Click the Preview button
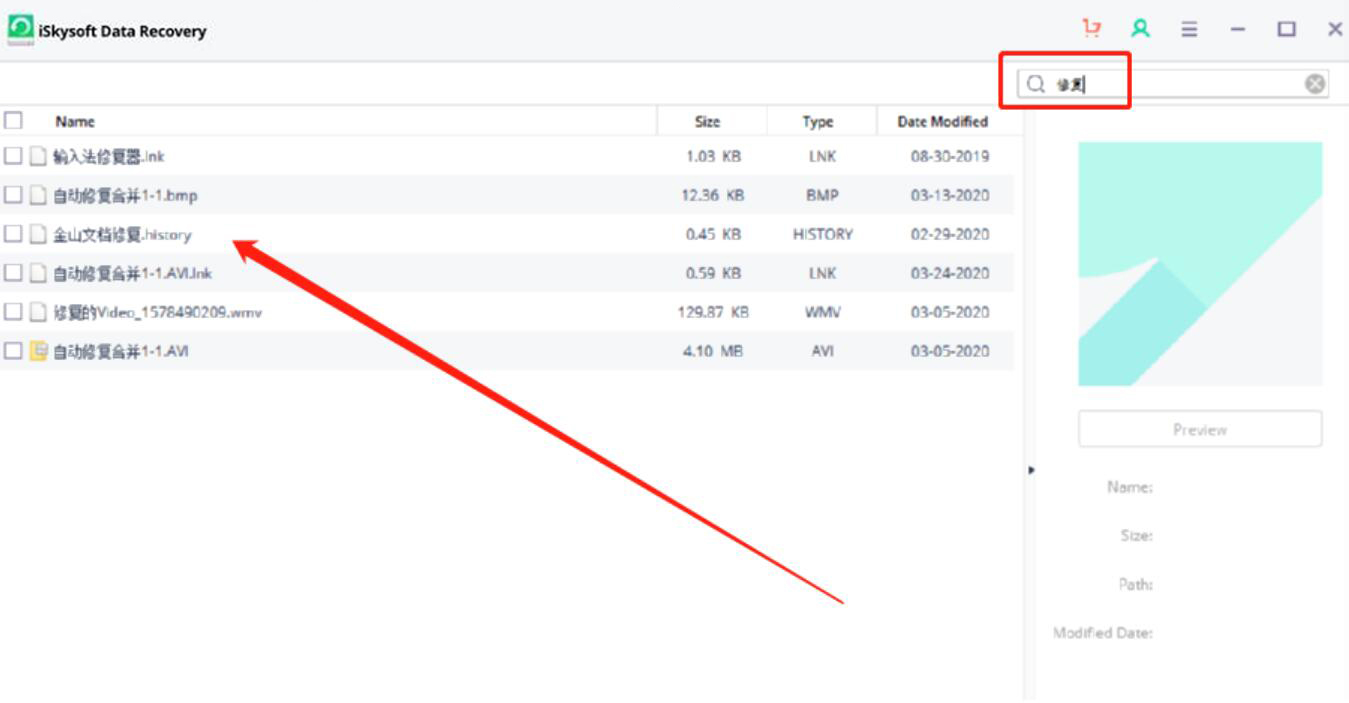Image resolution: width=1349 pixels, height=703 pixels. (1200, 429)
